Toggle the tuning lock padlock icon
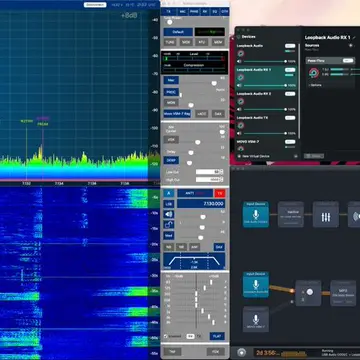Viewport: 360px width, 360px height. [169, 225]
